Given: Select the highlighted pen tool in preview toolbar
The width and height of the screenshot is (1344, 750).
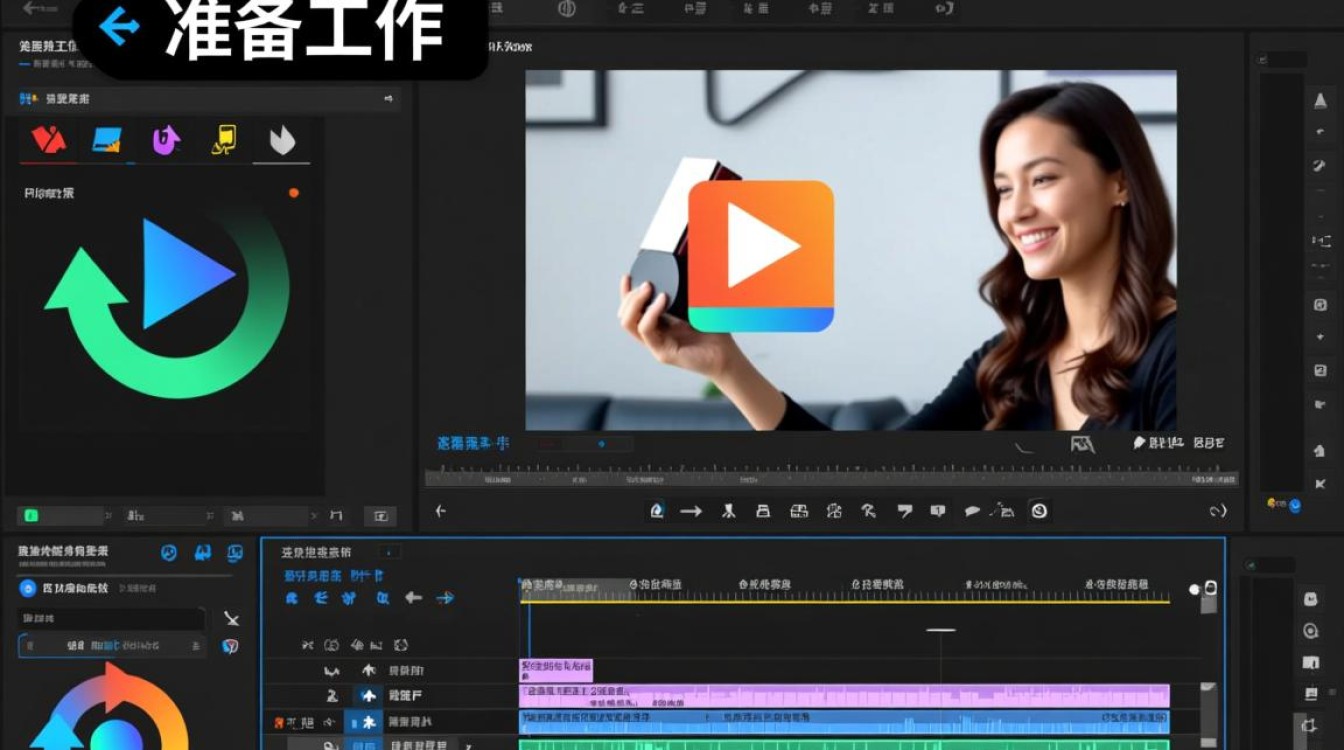Looking at the screenshot, I should point(656,511).
